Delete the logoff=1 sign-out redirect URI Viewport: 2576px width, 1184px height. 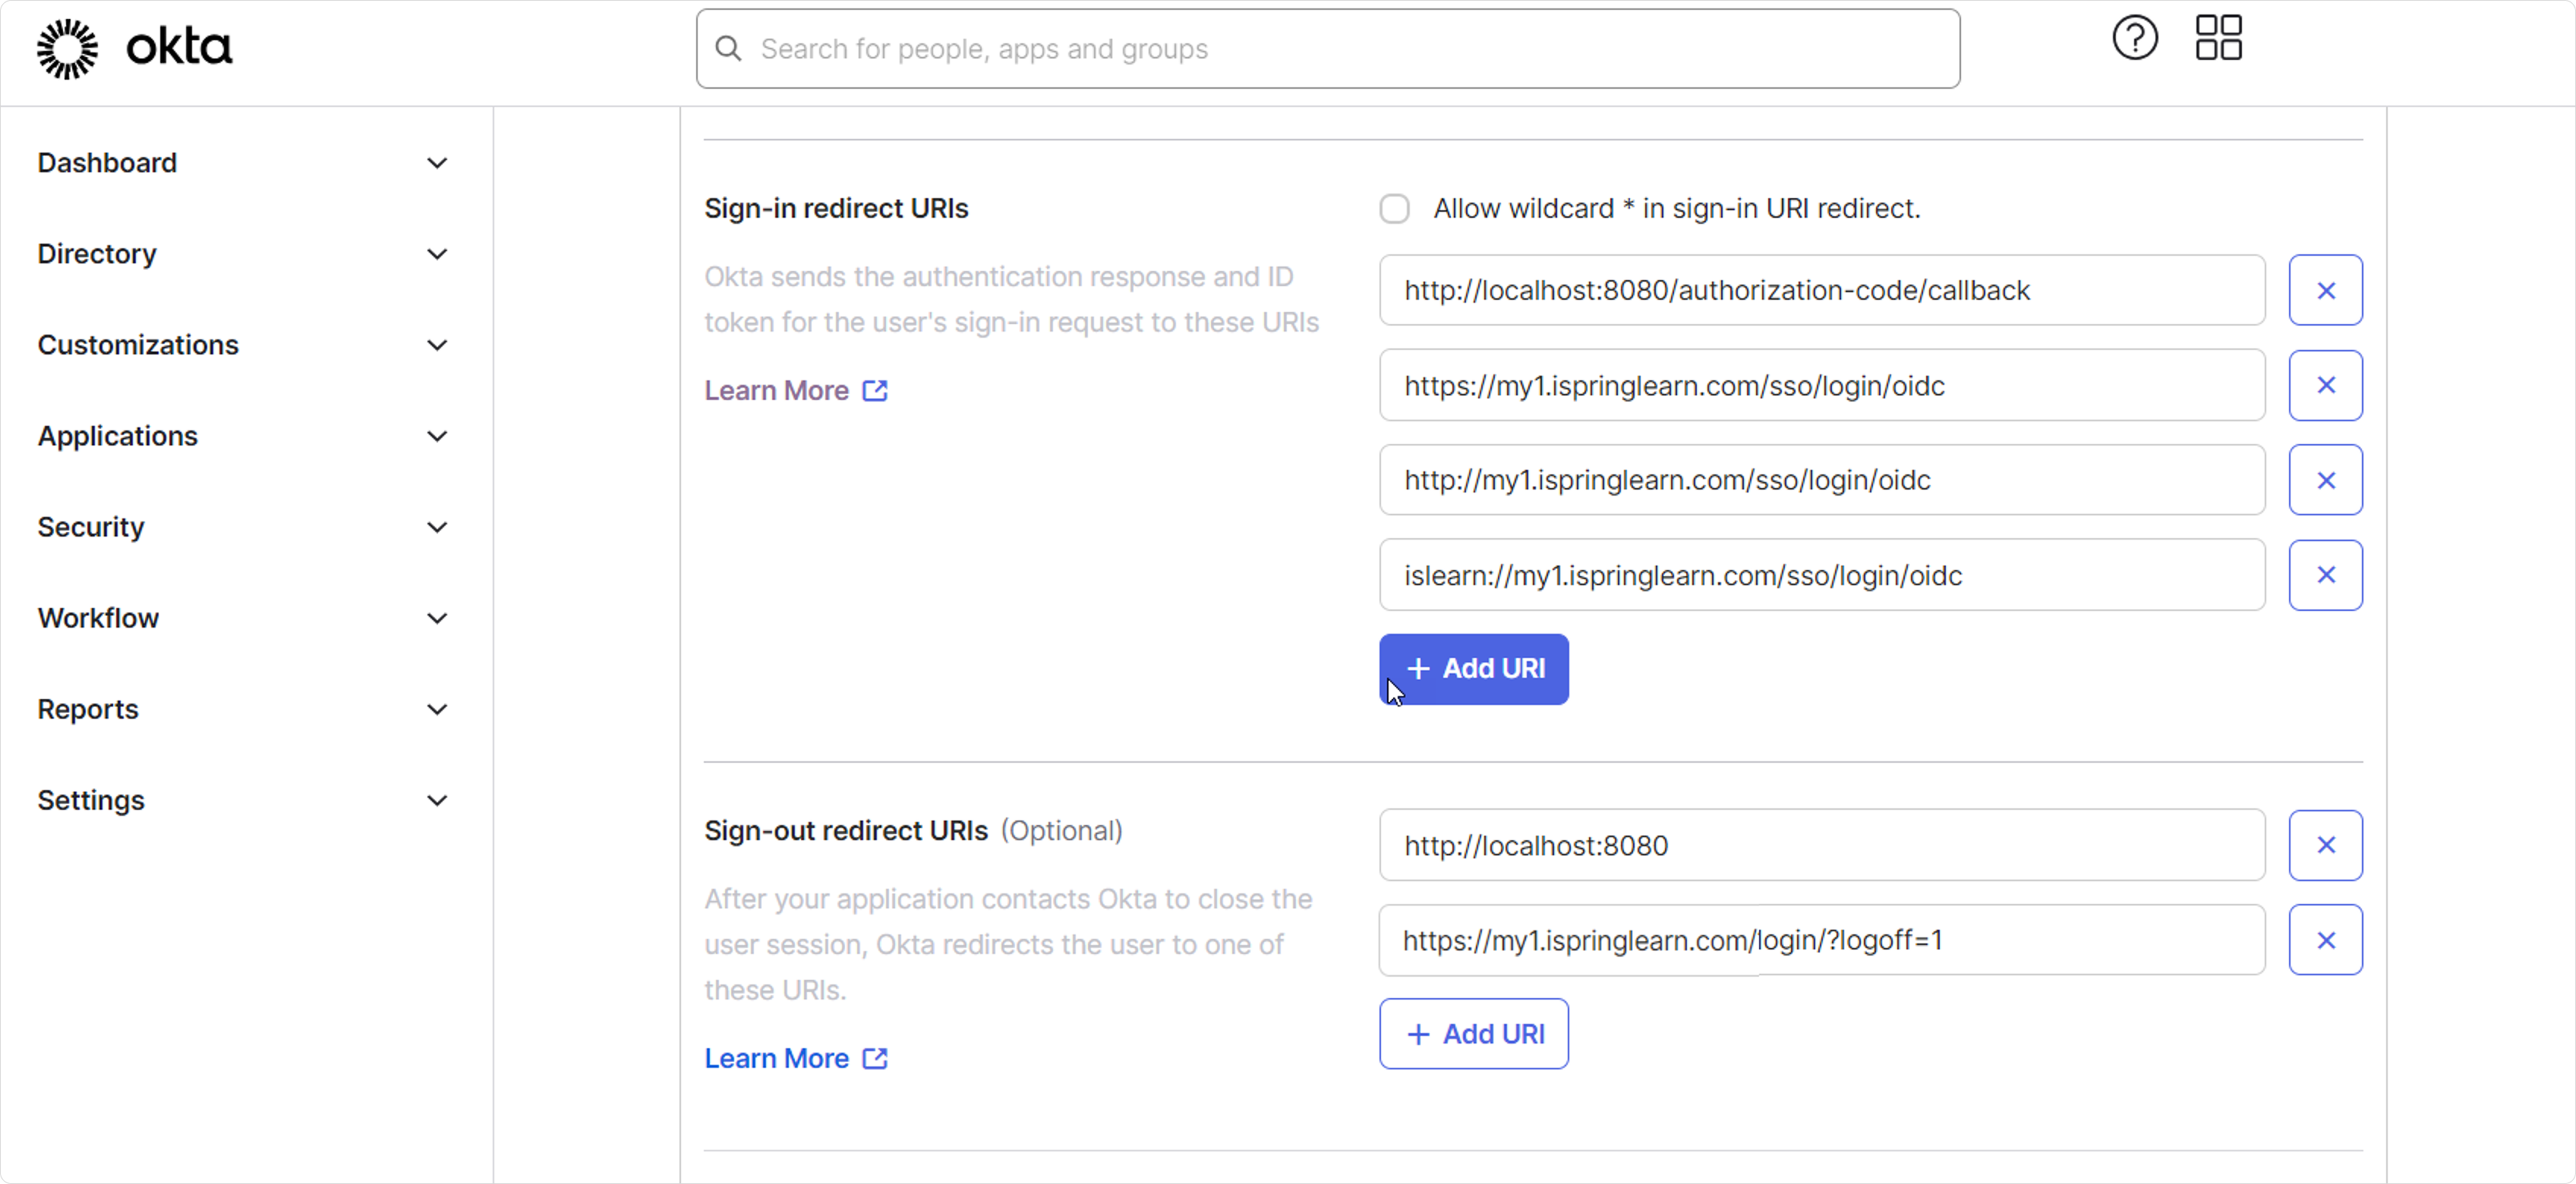point(2325,940)
